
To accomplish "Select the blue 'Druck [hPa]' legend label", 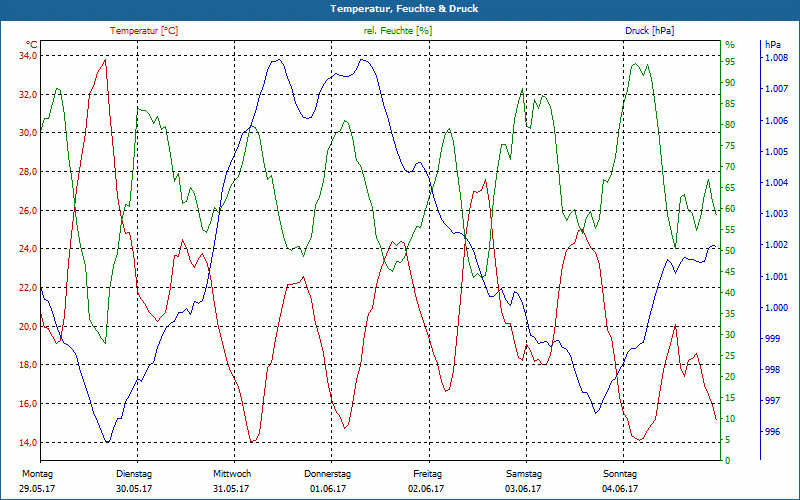I will coord(649,31).
